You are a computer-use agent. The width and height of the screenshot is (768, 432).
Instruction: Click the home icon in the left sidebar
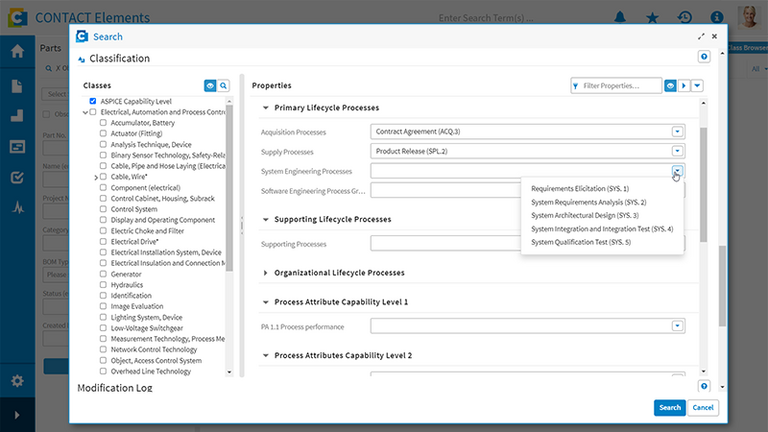tap(17, 51)
